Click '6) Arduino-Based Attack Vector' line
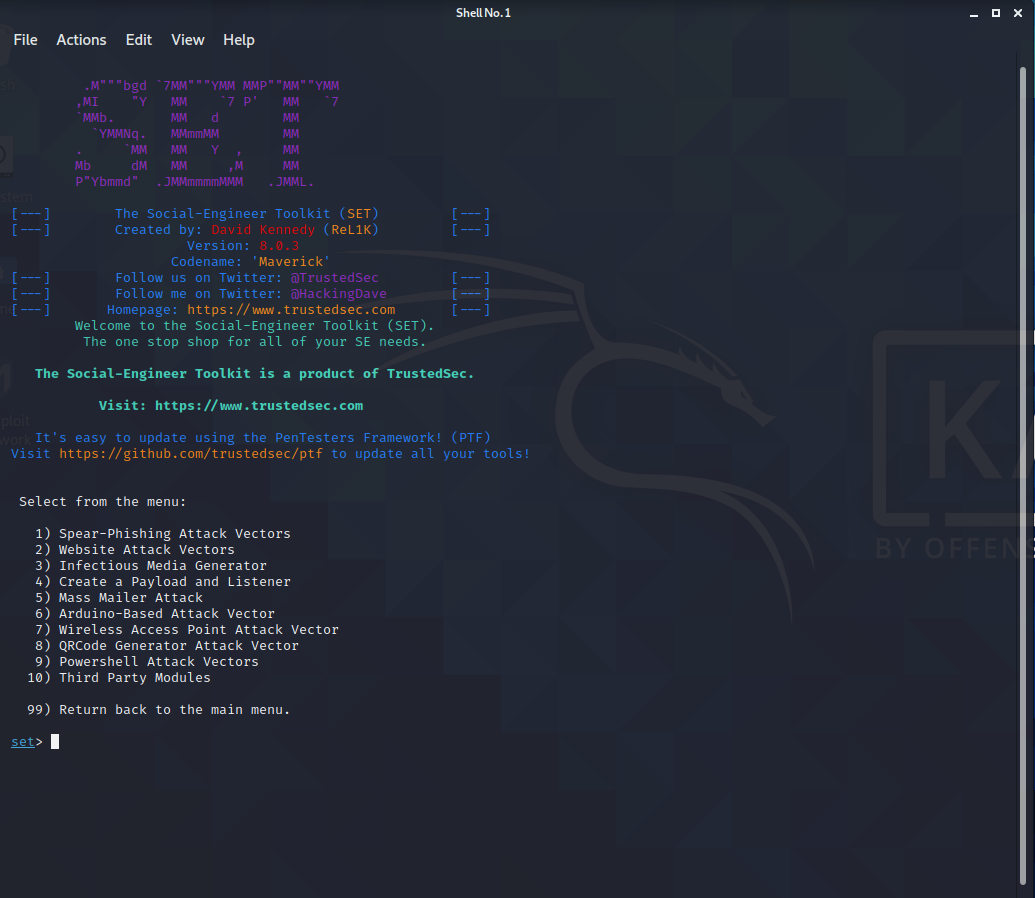This screenshot has width=1035, height=898. (154, 613)
